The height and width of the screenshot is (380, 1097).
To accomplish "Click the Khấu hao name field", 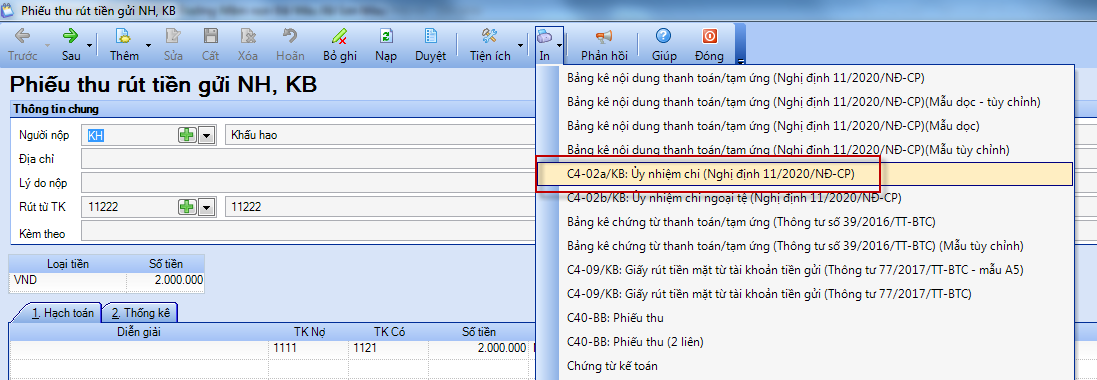I will [x=381, y=135].
